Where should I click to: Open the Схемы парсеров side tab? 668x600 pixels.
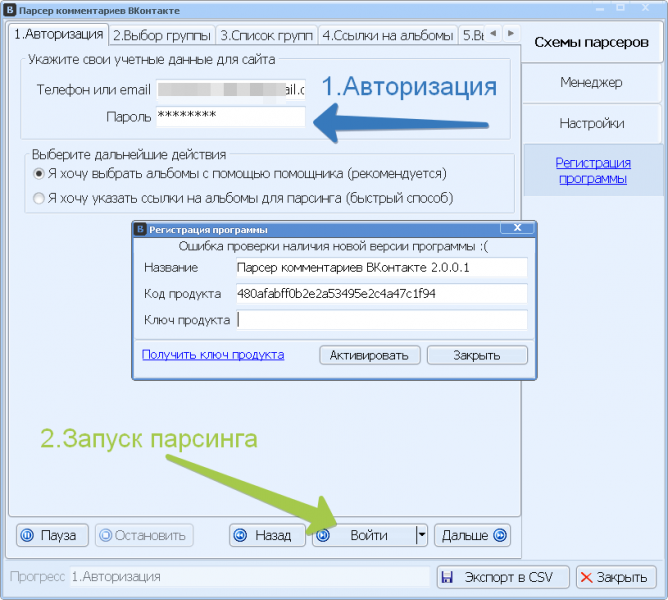591,42
